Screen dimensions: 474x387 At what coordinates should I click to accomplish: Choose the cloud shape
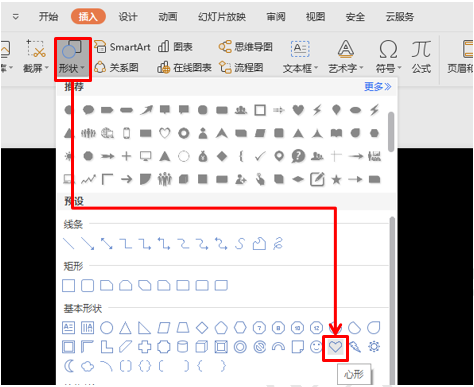click(x=88, y=366)
